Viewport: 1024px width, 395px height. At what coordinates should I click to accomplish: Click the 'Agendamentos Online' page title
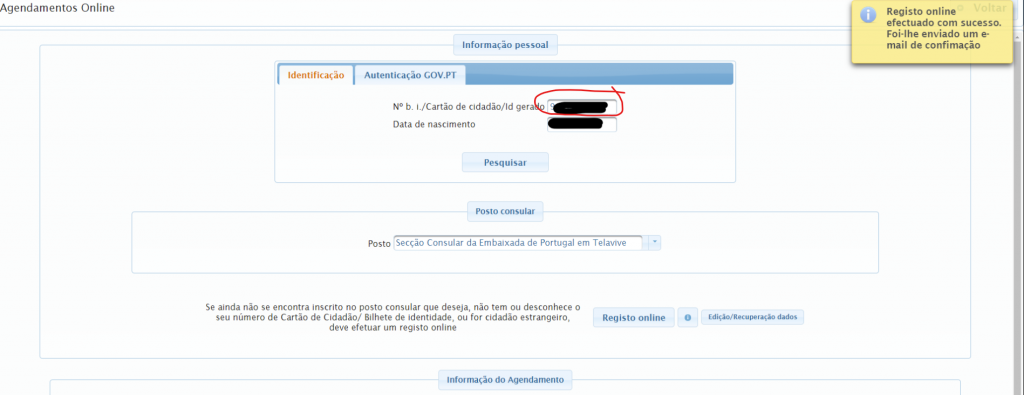tap(57, 8)
